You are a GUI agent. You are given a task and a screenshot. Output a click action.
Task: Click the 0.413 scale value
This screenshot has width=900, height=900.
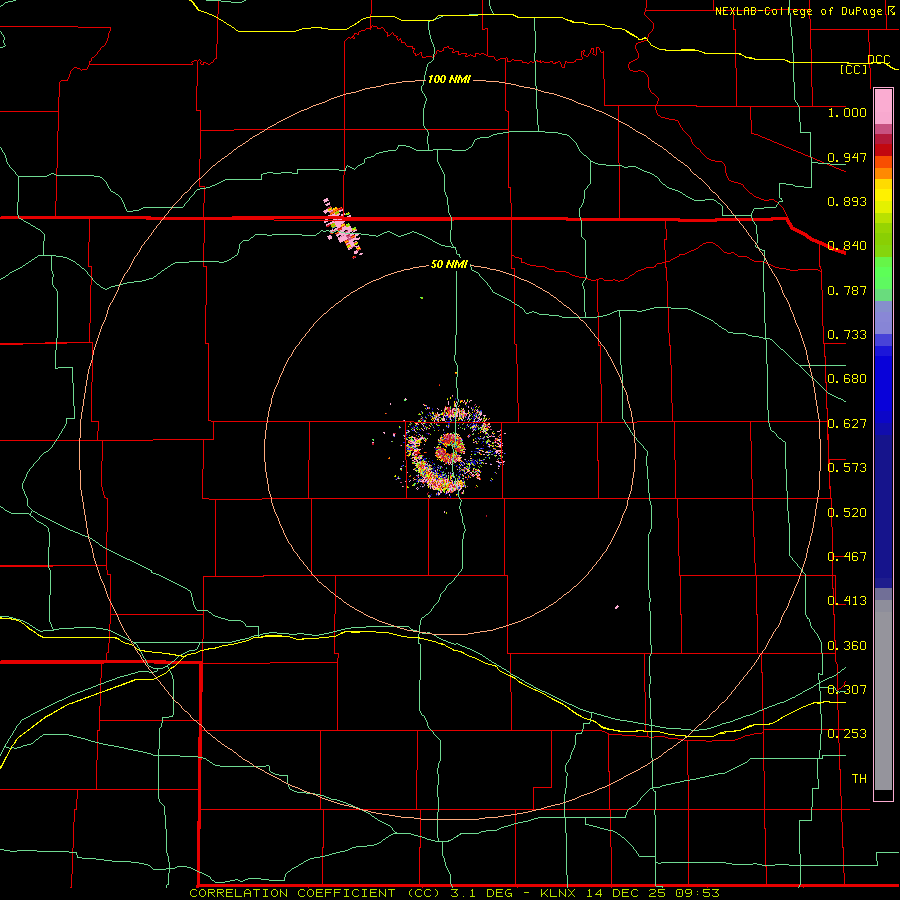[847, 601]
